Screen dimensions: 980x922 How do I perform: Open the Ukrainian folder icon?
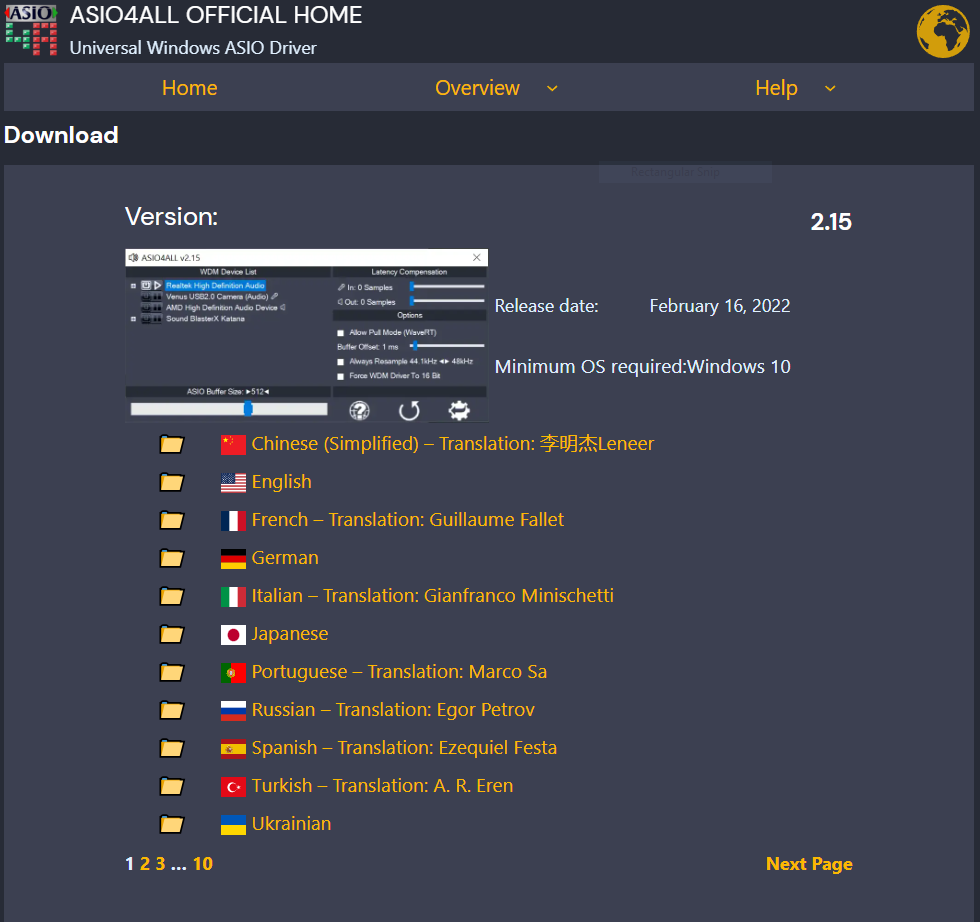click(171, 824)
